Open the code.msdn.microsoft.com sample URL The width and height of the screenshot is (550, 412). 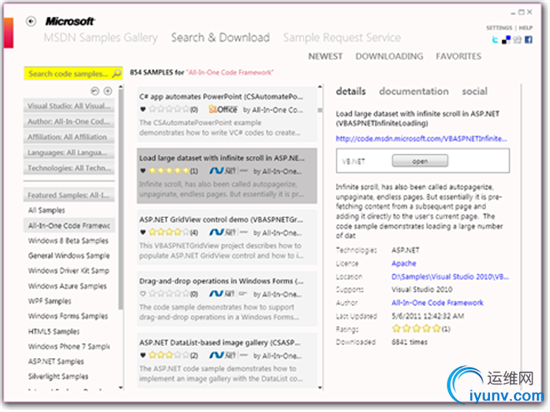point(421,139)
